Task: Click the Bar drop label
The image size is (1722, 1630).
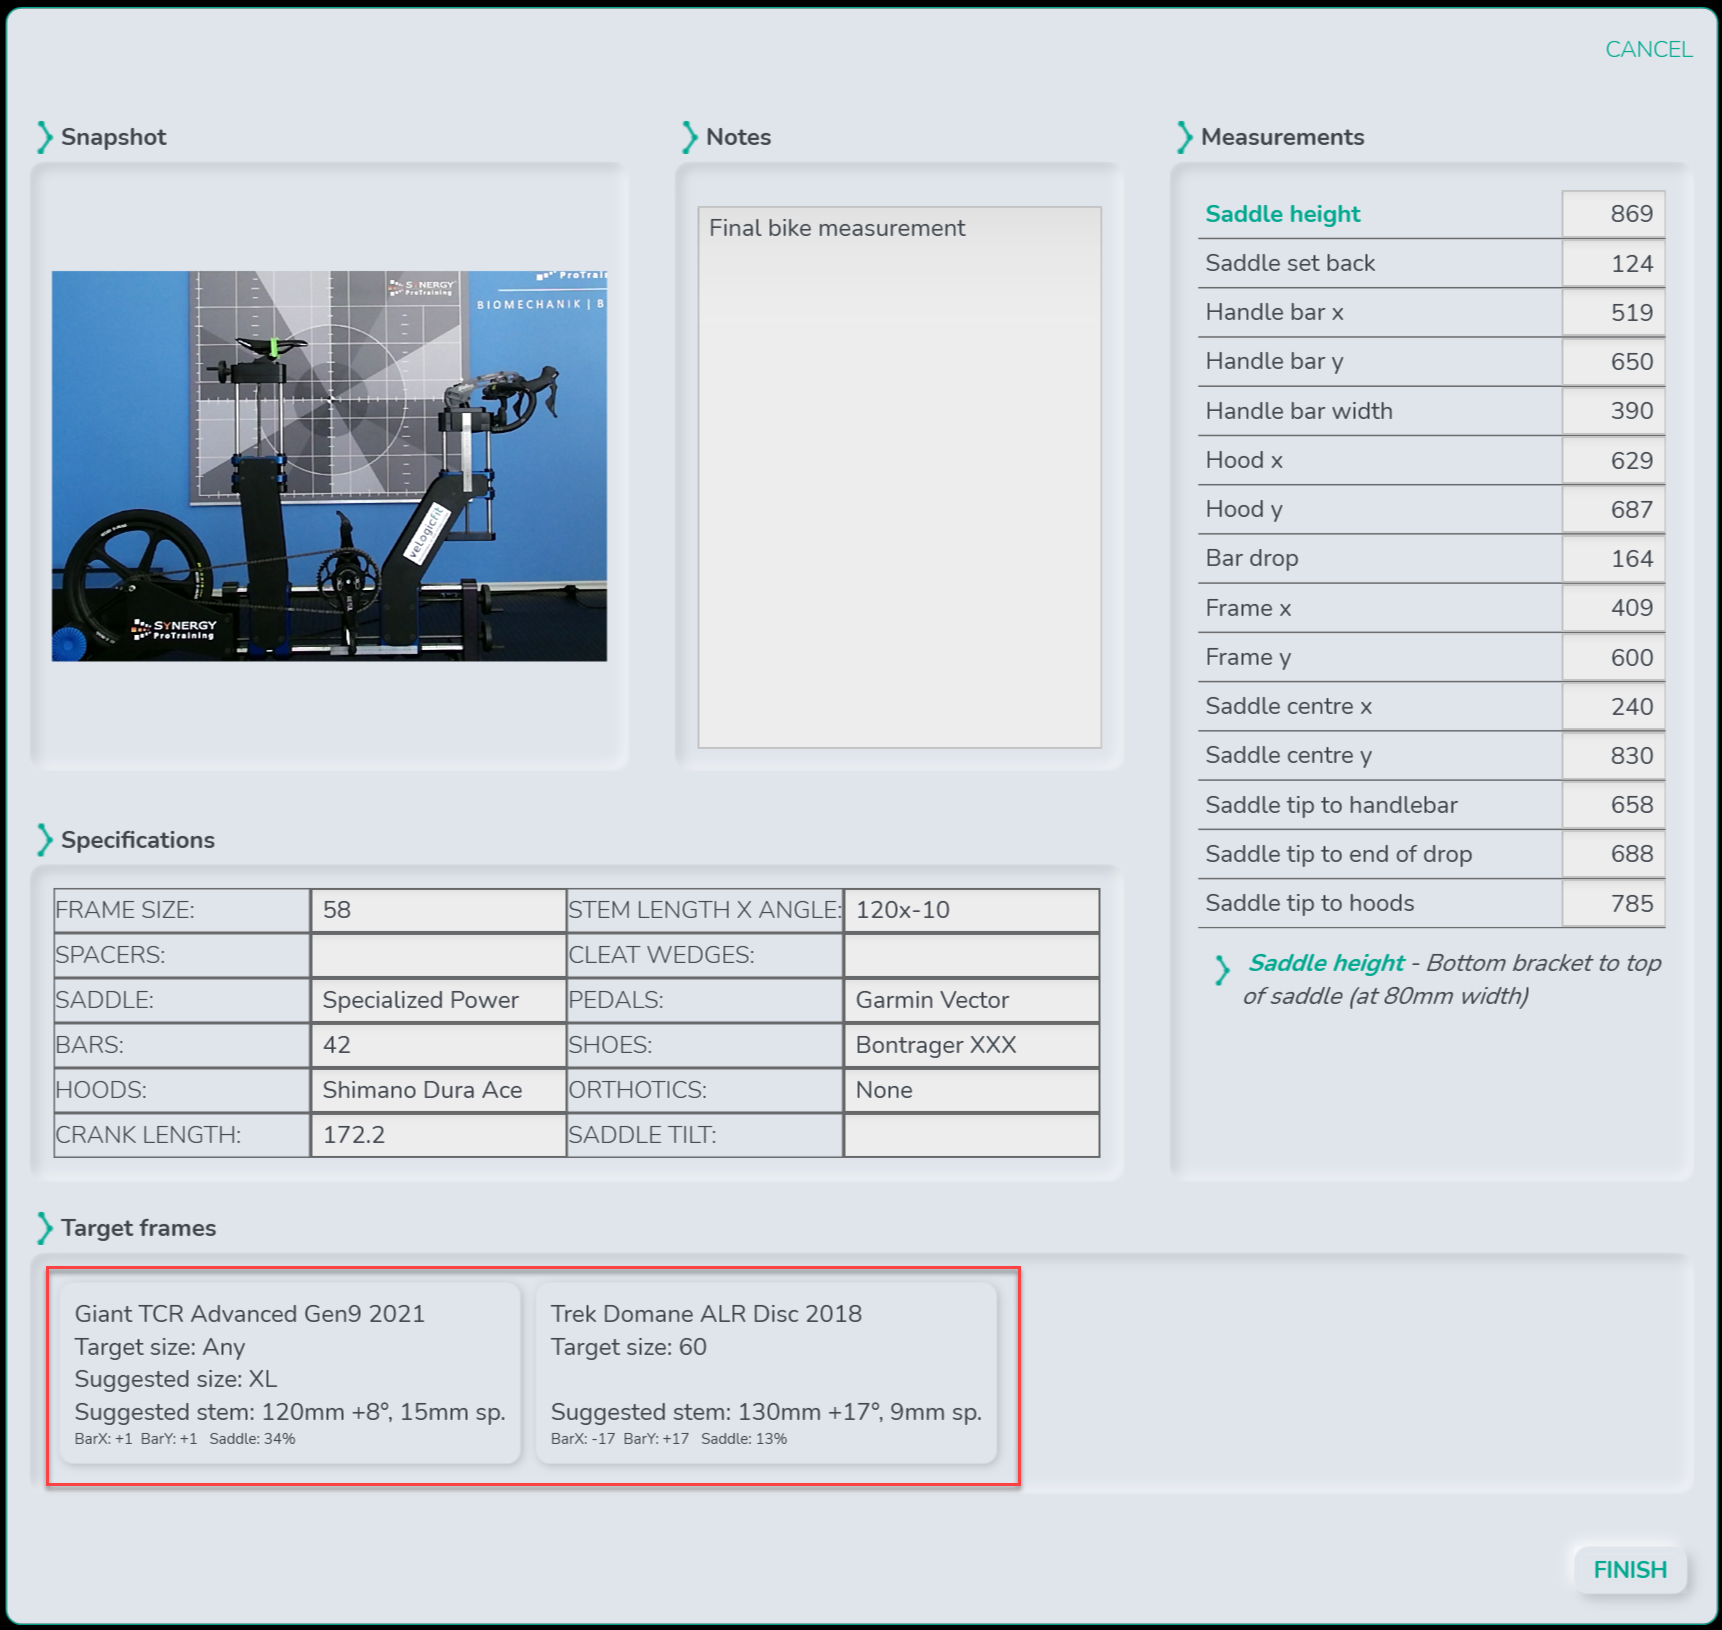Action: (x=1252, y=558)
